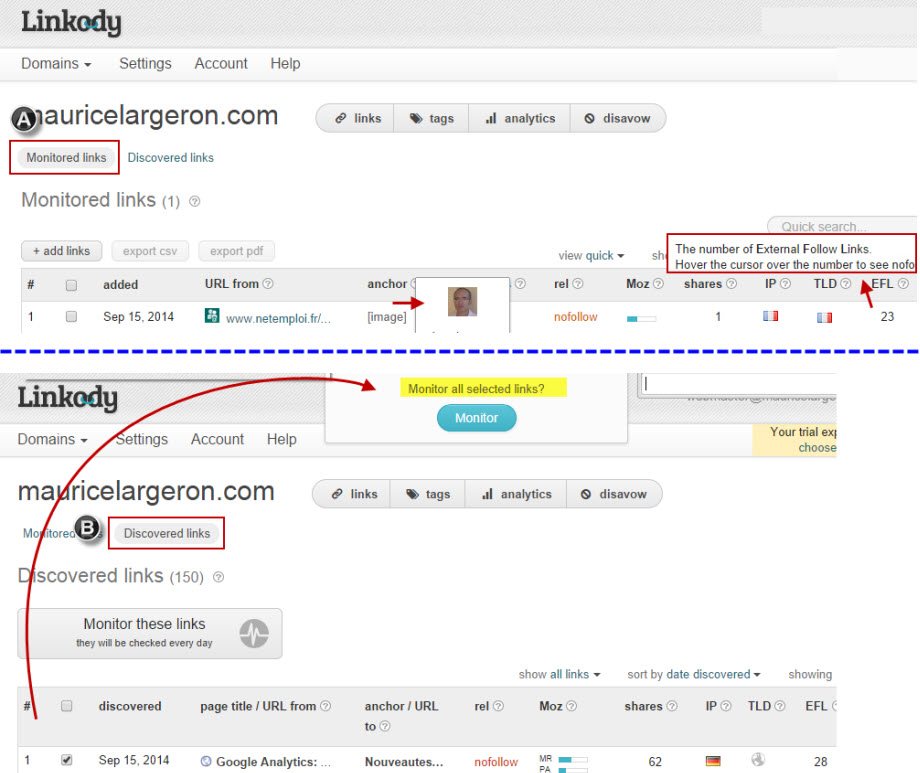Open Domains dropdown above Discovered links view
This screenshot has height=773, width=920.
click(x=53, y=439)
